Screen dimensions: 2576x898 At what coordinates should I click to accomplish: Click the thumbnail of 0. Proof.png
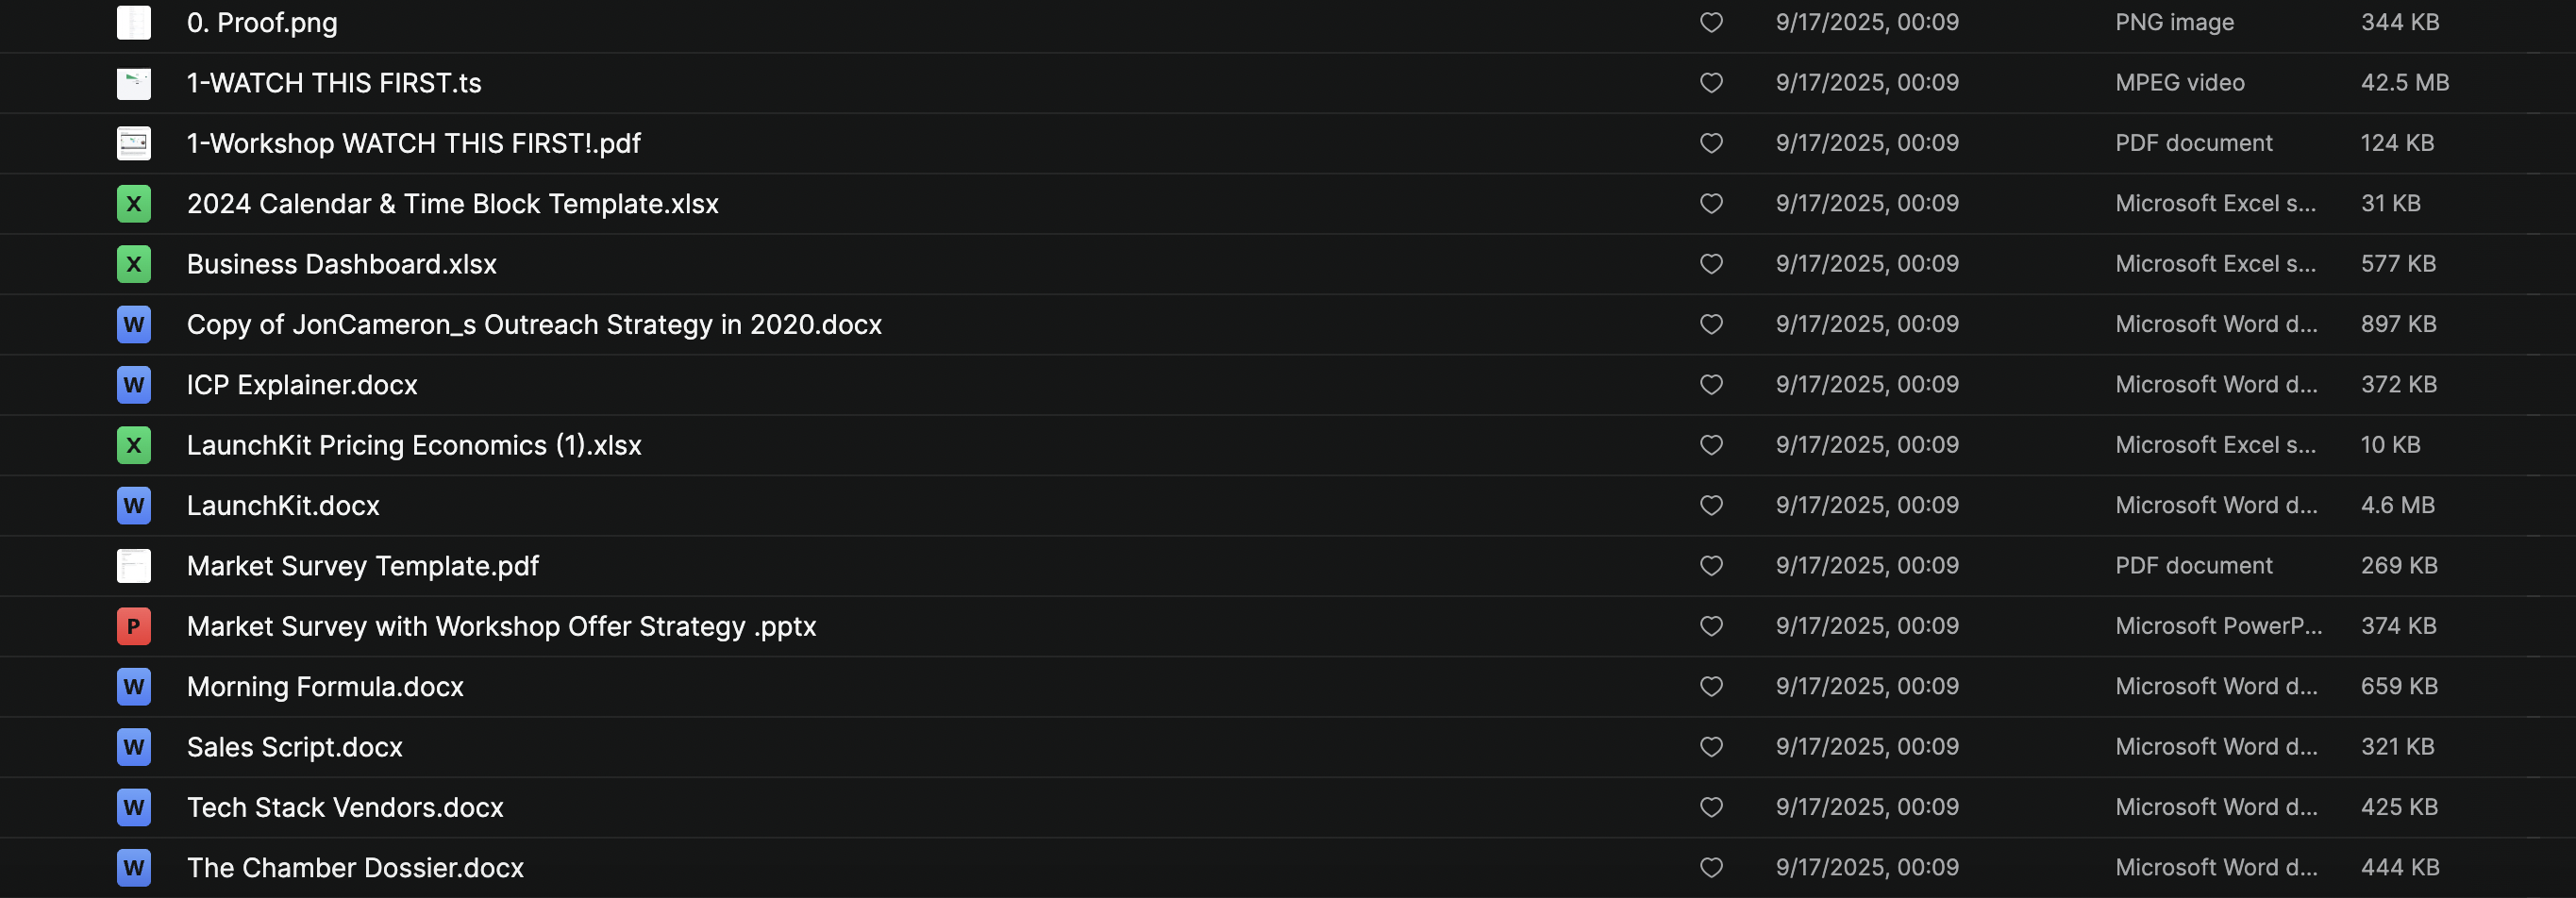tap(133, 22)
